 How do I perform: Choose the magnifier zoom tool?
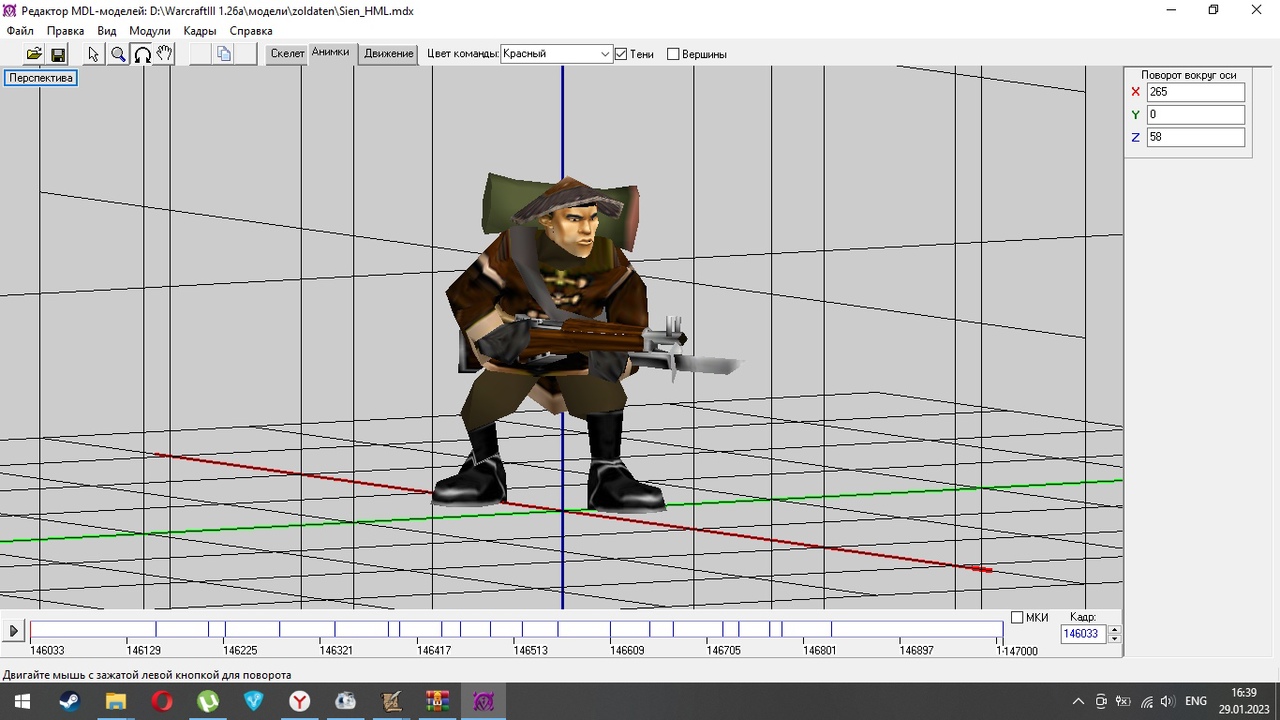click(x=118, y=54)
